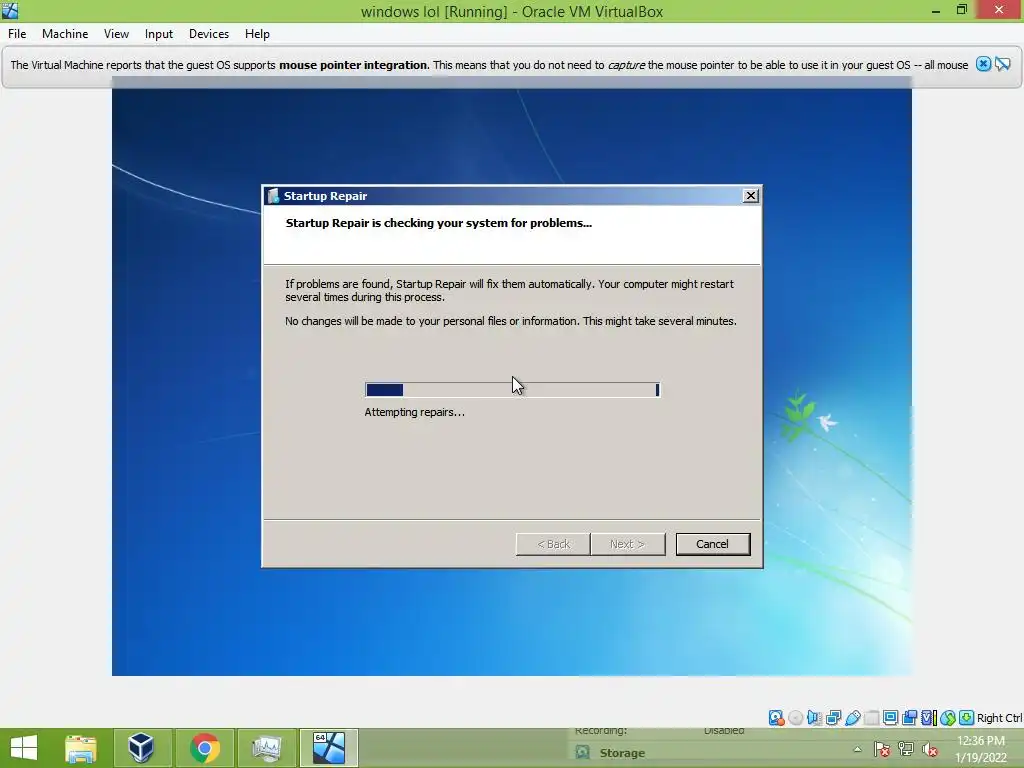This screenshot has height=768, width=1024.
Task: Click the Startup Repair progress bar
Action: tap(512, 390)
